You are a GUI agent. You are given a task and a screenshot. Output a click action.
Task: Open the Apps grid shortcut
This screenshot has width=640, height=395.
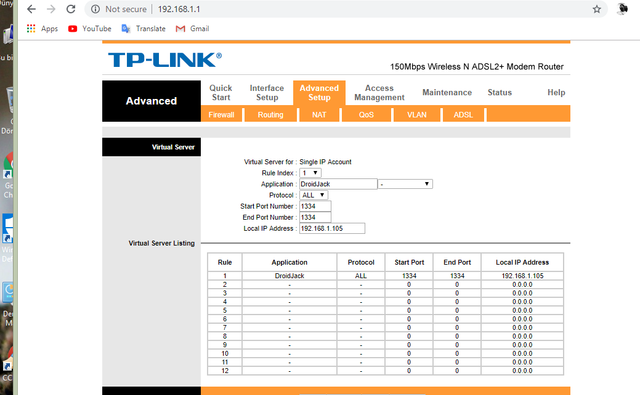[x=42, y=29]
